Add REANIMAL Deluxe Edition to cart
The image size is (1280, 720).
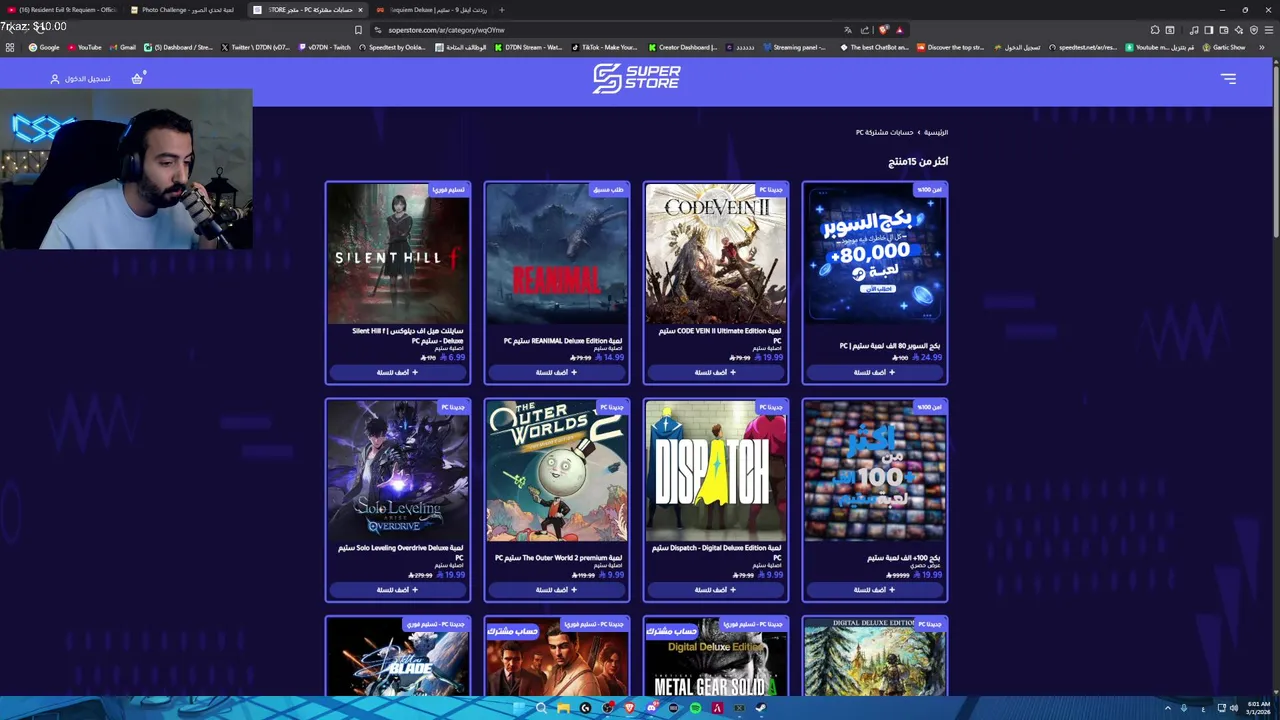coord(557,372)
